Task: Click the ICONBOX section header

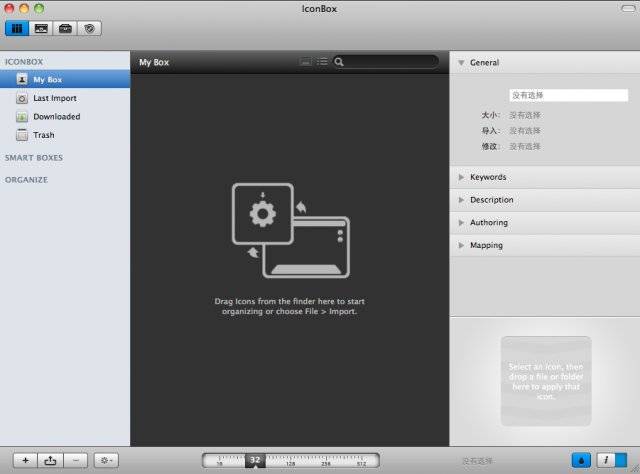Action: (x=24, y=62)
